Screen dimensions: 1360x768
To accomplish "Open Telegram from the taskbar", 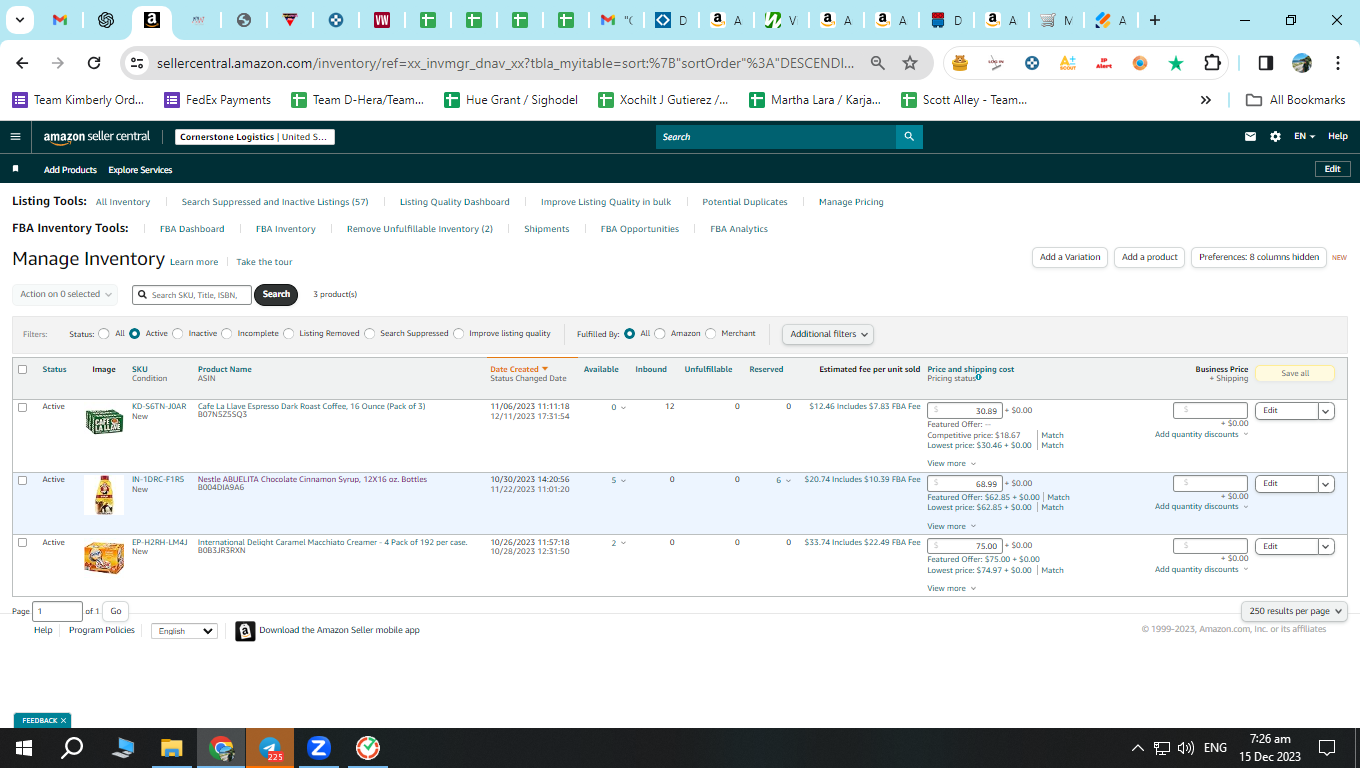I will coord(270,748).
